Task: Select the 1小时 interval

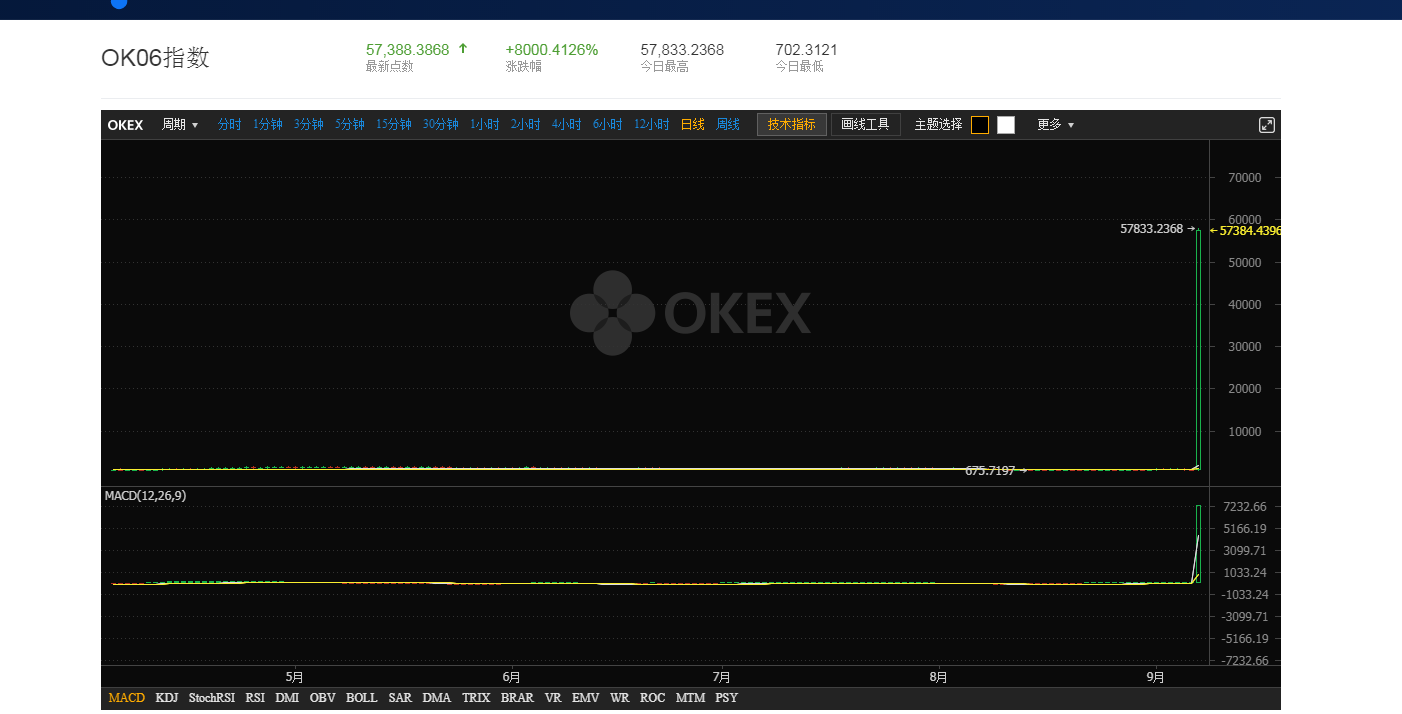Action: [x=485, y=125]
